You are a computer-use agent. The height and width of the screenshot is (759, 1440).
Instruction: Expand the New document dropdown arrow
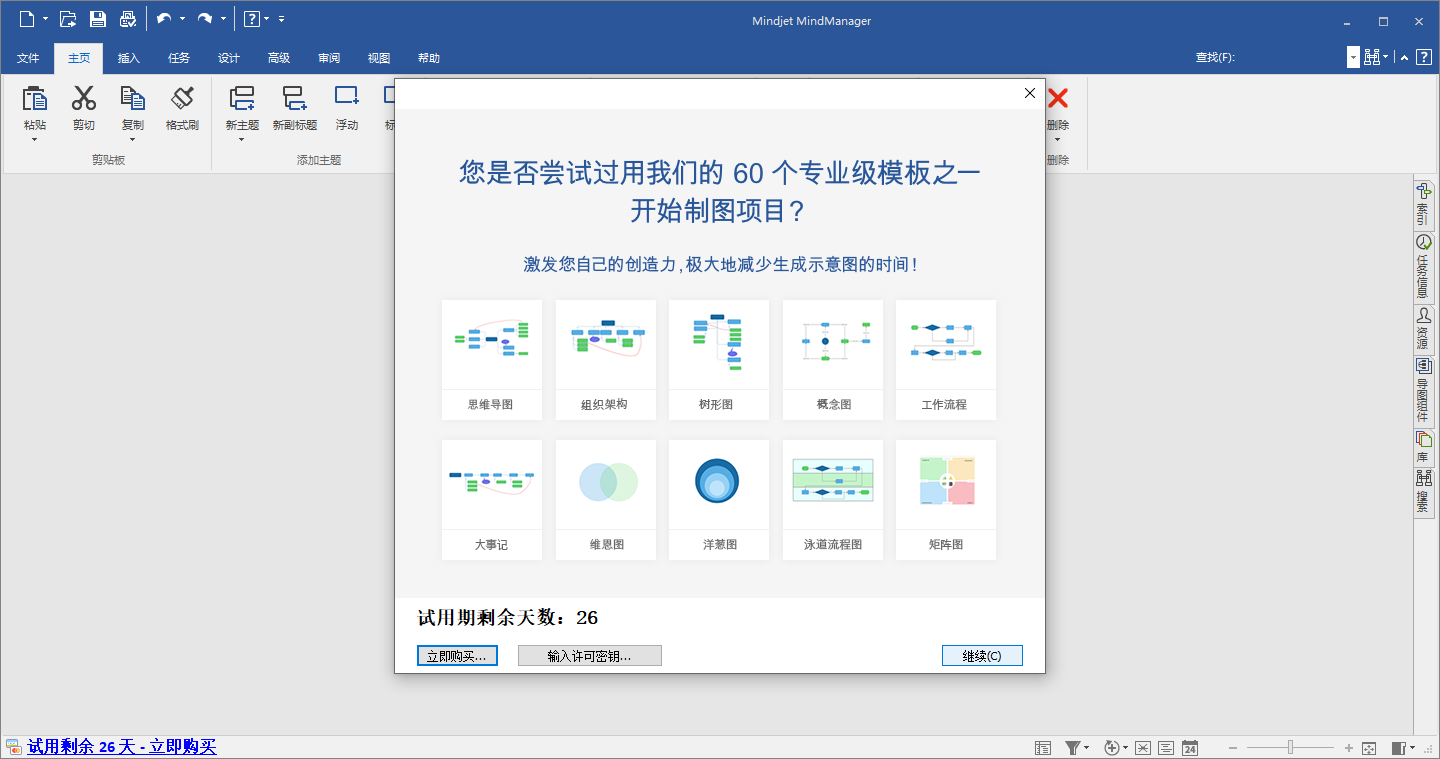[45, 19]
